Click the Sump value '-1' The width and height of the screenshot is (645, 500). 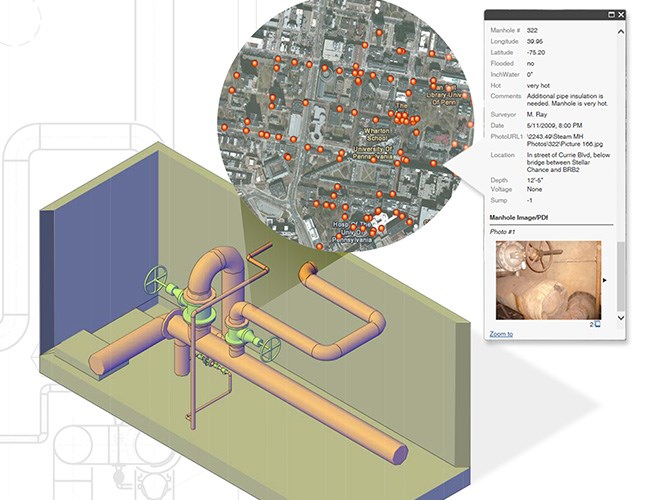[530, 201]
